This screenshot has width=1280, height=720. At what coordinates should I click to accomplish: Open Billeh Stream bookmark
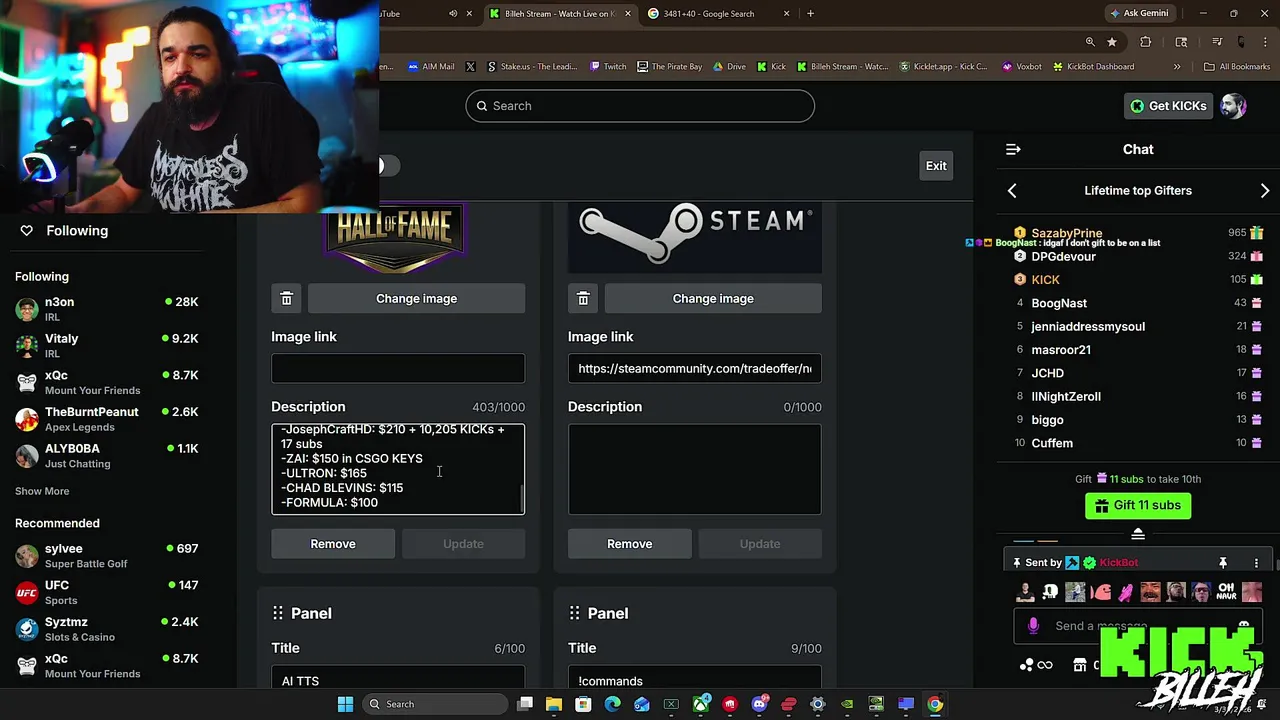pos(842,67)
